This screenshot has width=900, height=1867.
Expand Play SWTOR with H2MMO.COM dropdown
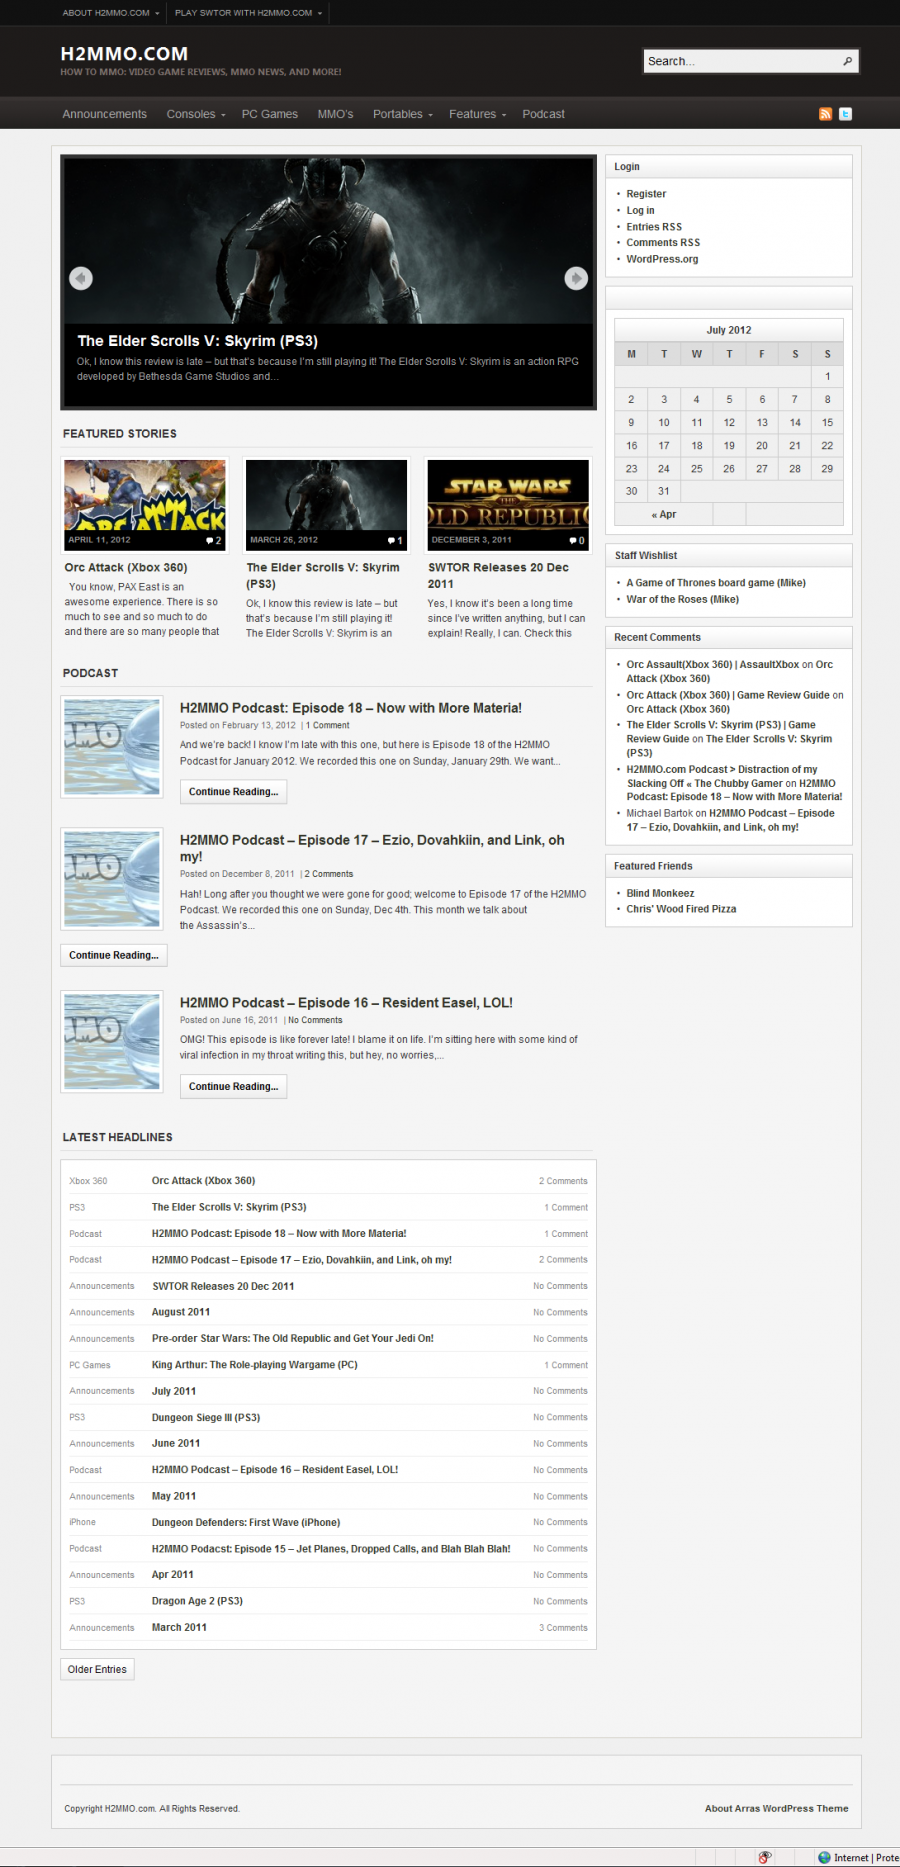coord(249,13)
